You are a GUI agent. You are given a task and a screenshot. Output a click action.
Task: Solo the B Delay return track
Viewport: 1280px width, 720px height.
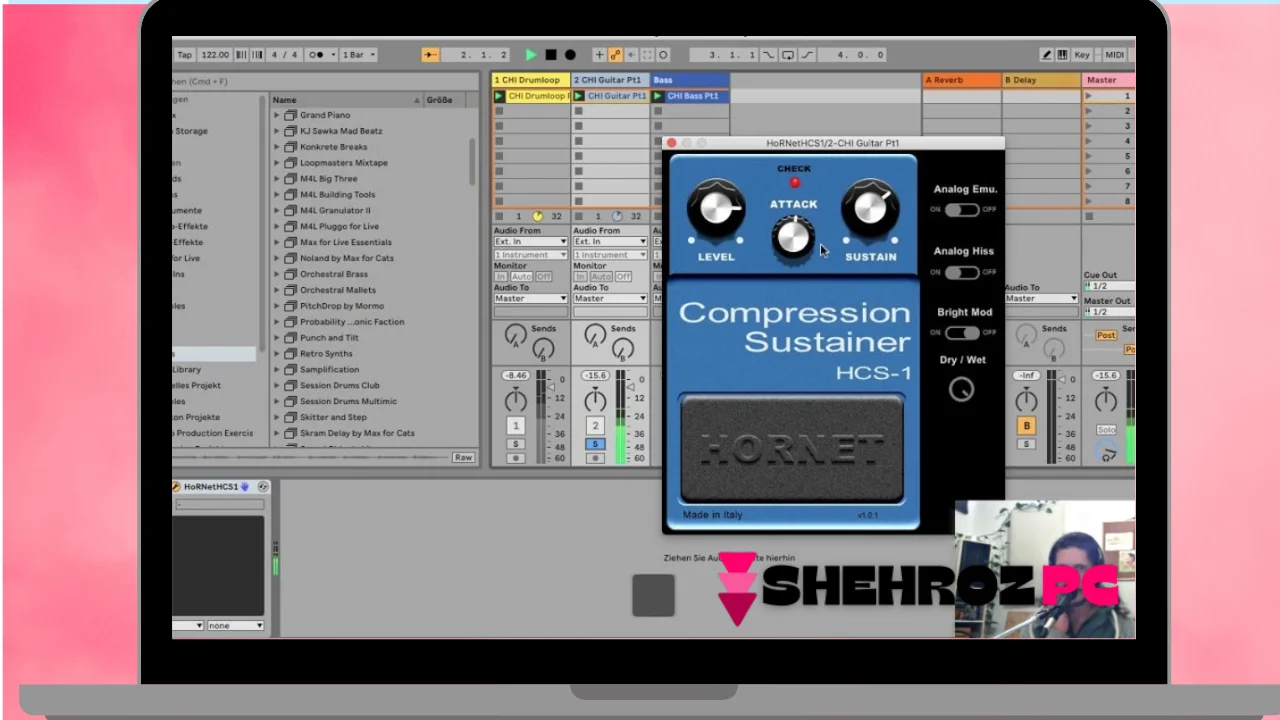[x=1026, y=444]
